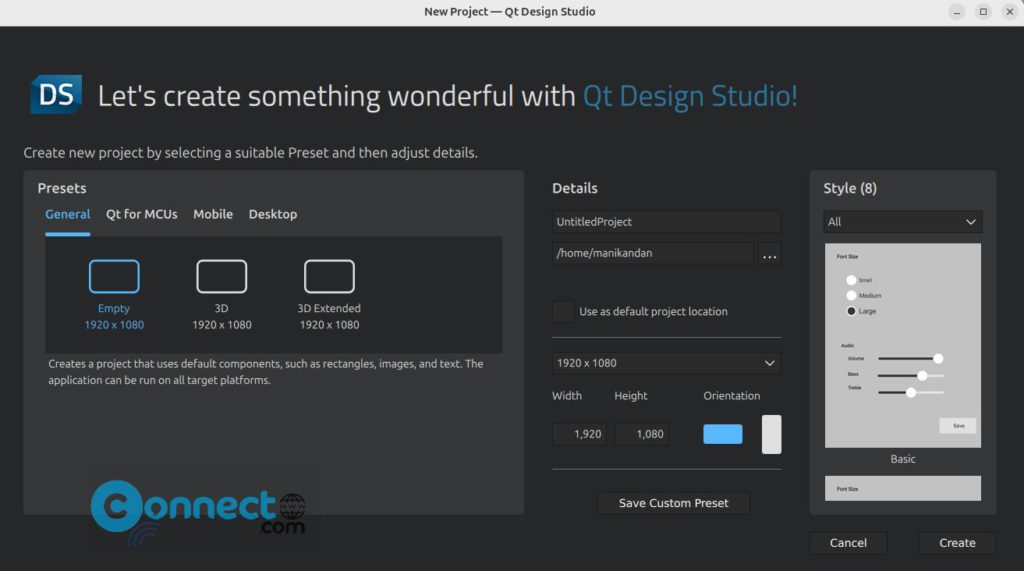This screenshot has height=571, width=1024.
Task: Select portrait orientation icon
Action: (771, 434)
